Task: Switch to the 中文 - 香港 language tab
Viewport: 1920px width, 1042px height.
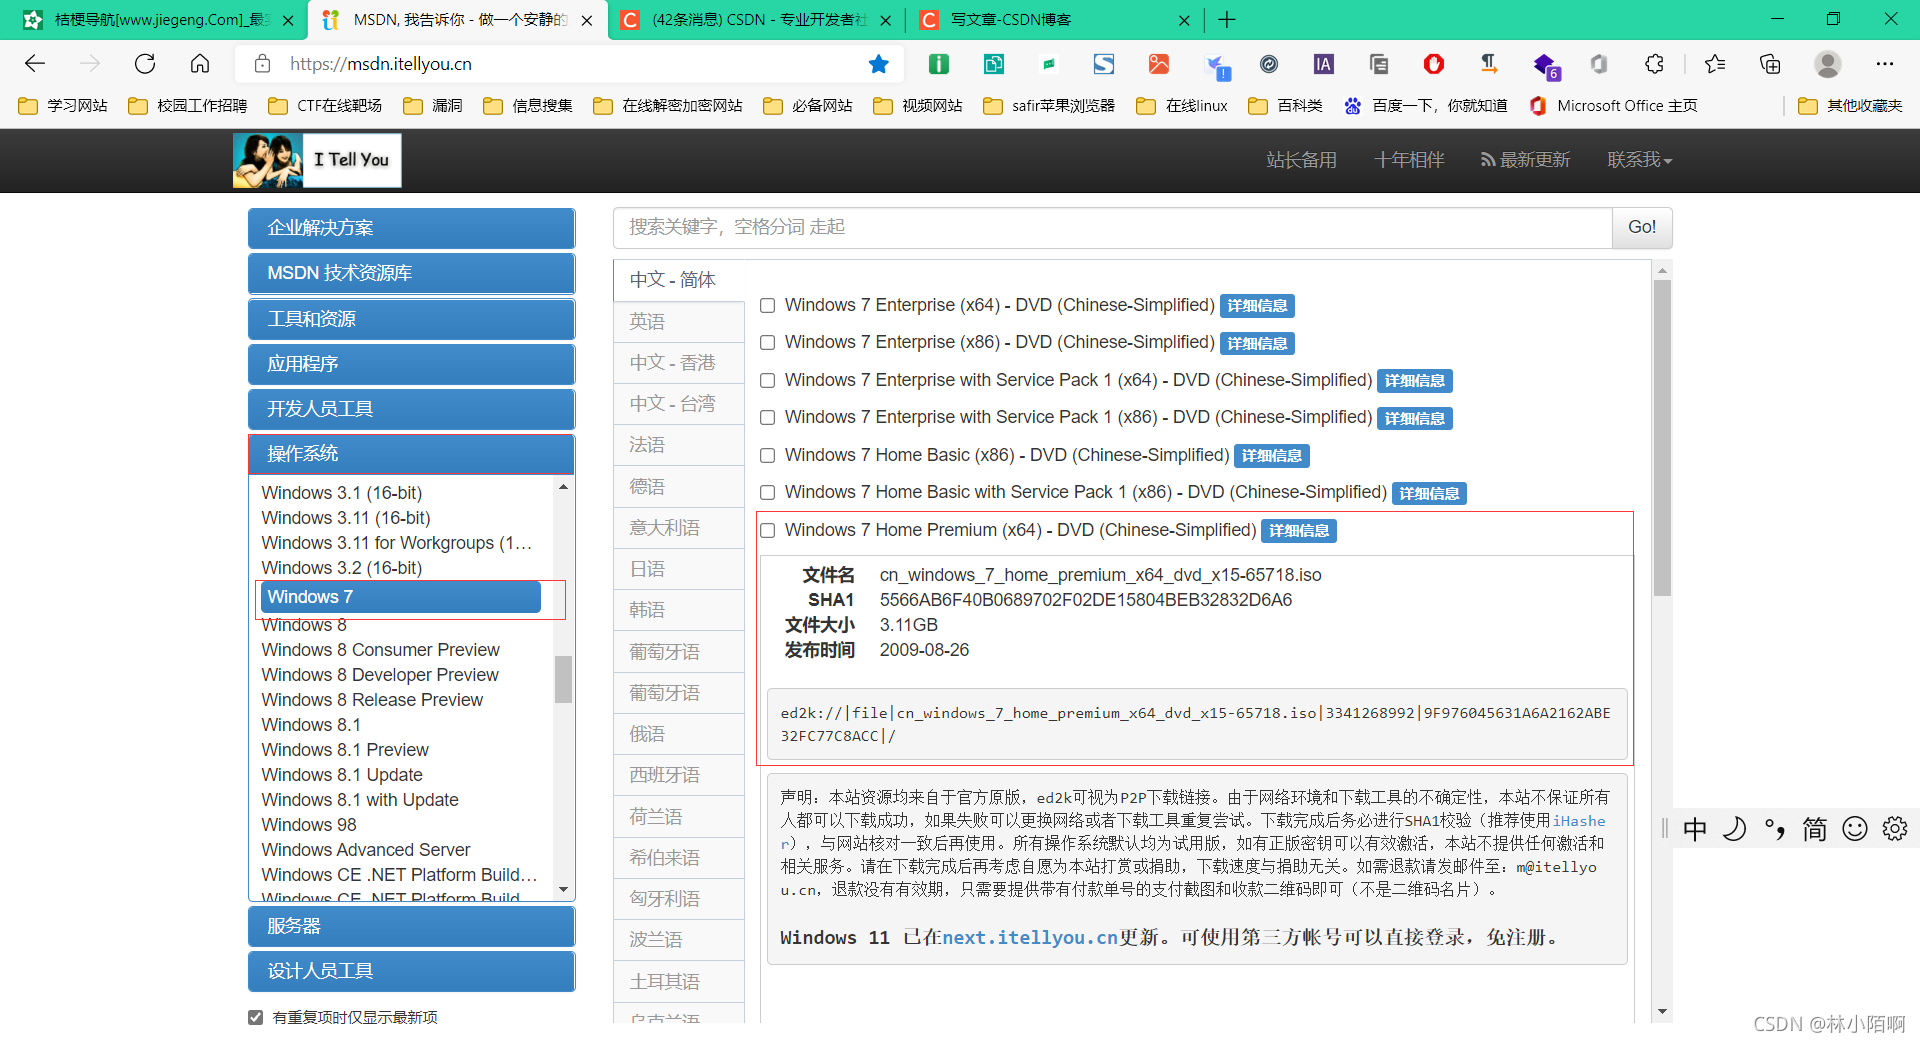Action: pos(679,363)
